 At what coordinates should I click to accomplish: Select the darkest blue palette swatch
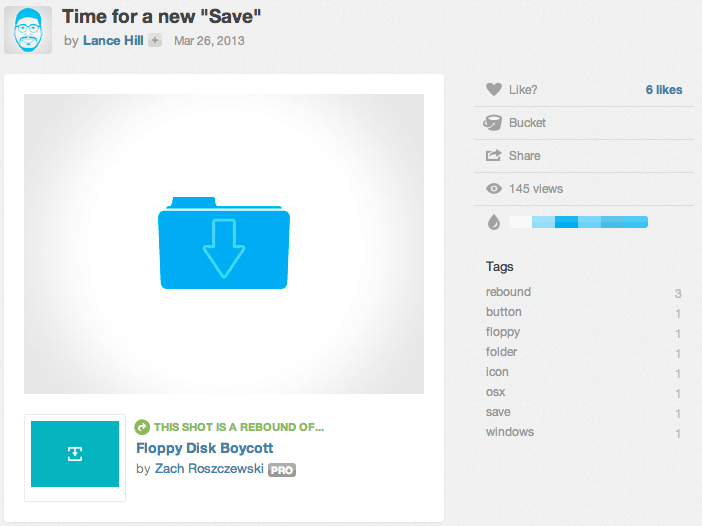(x=566, y=222)
